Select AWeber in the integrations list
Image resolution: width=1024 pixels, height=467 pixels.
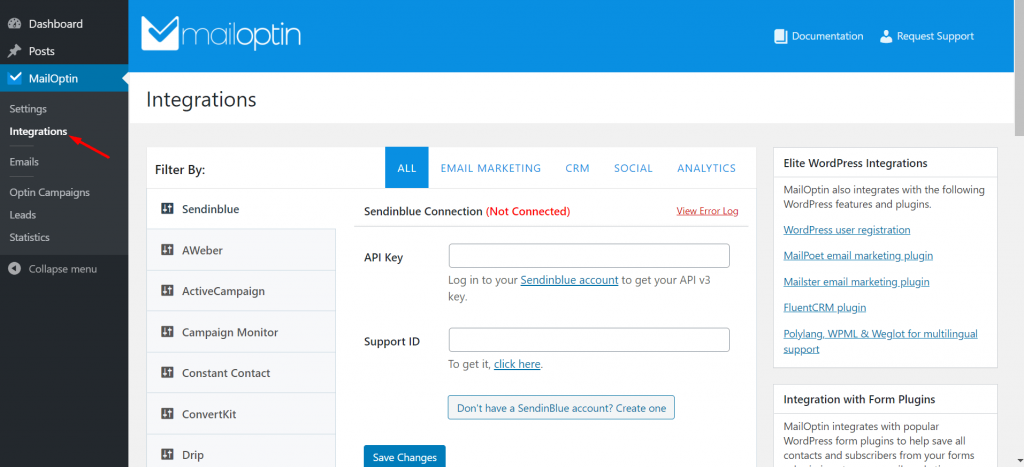pyautogui.click(x=242, y=250)
